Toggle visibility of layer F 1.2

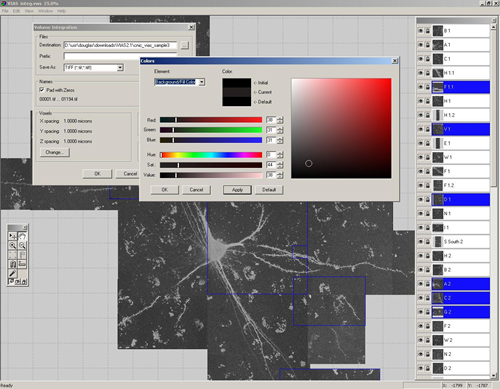pyautogui.click(x=420, y=185)
